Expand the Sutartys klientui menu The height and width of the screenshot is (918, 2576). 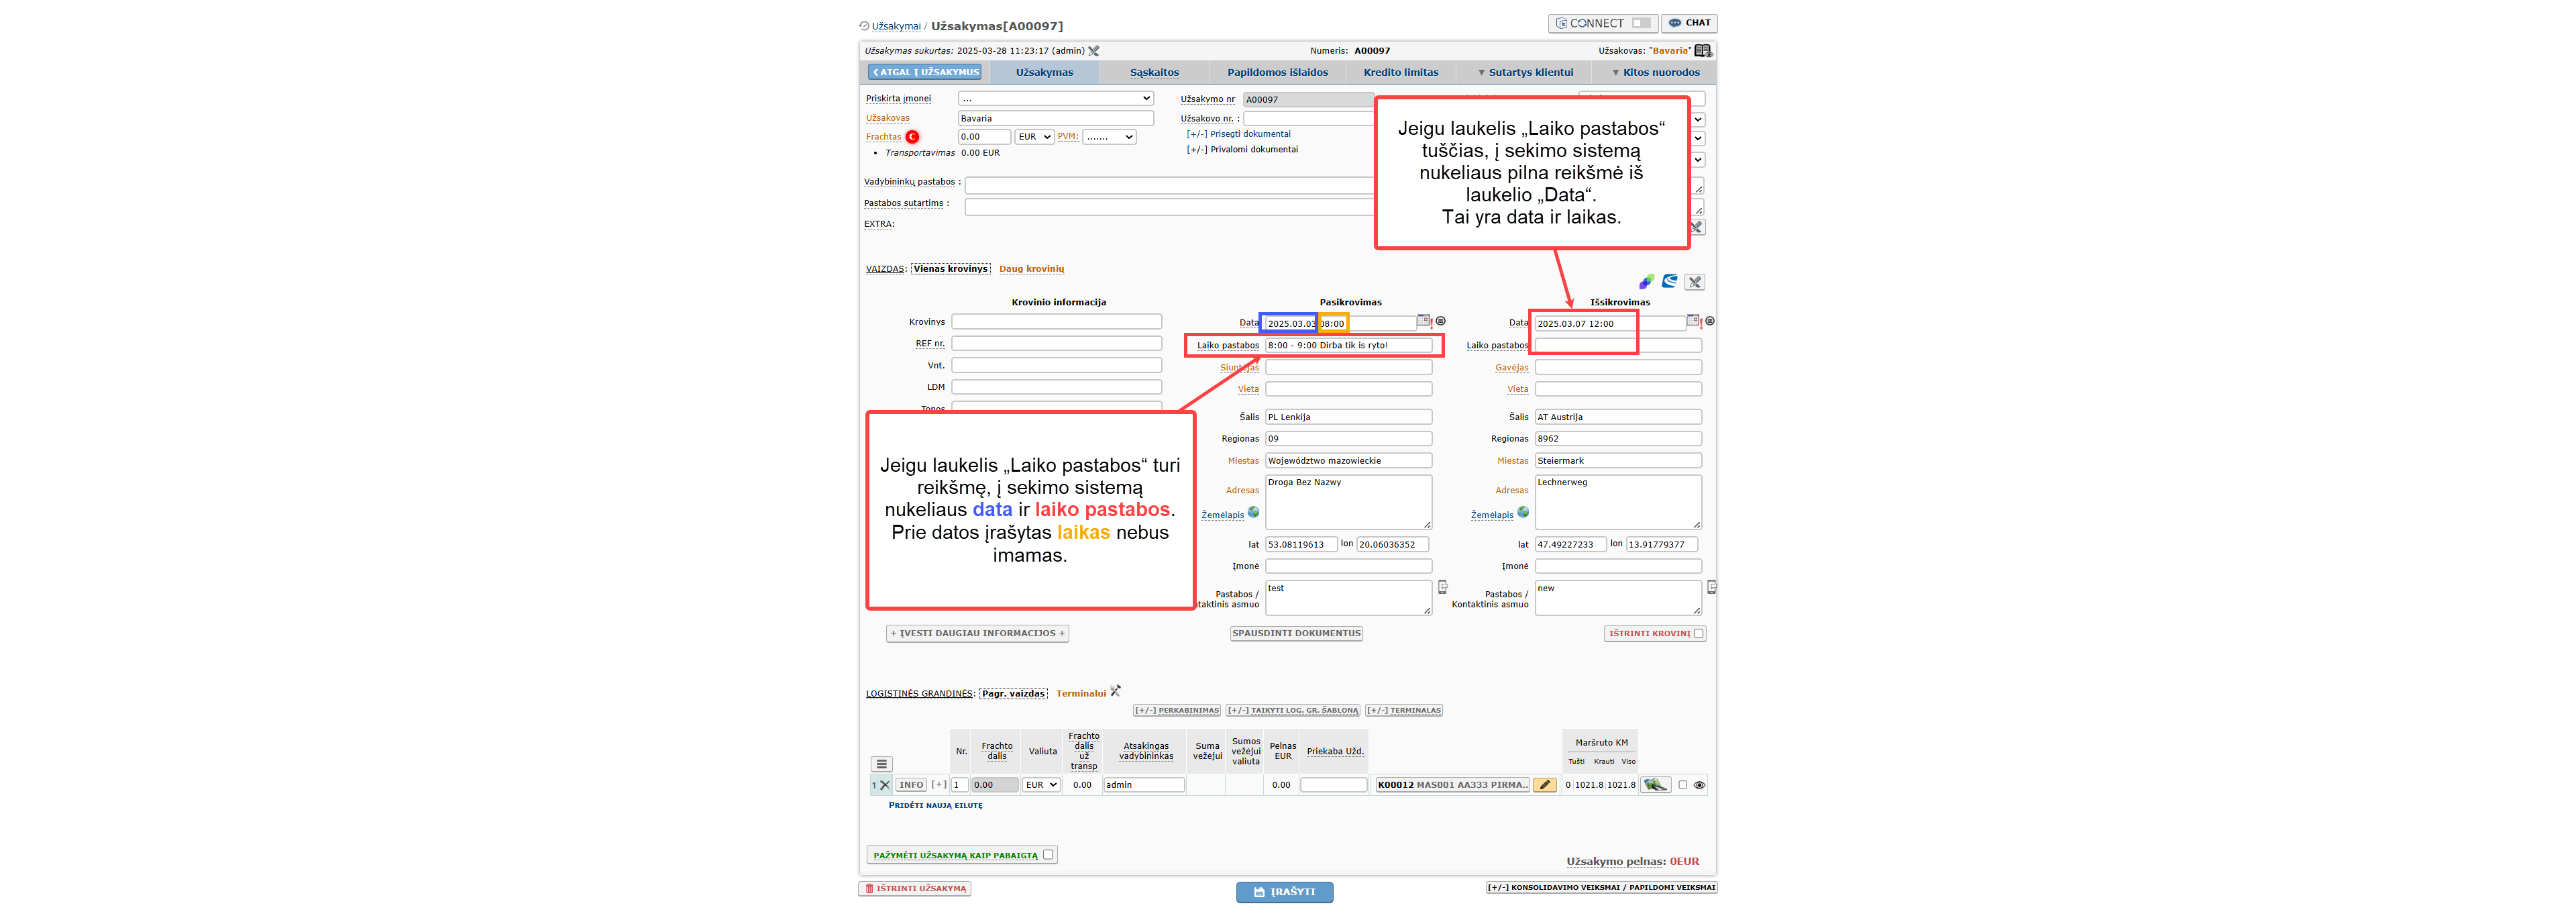tap(1525, 73)
